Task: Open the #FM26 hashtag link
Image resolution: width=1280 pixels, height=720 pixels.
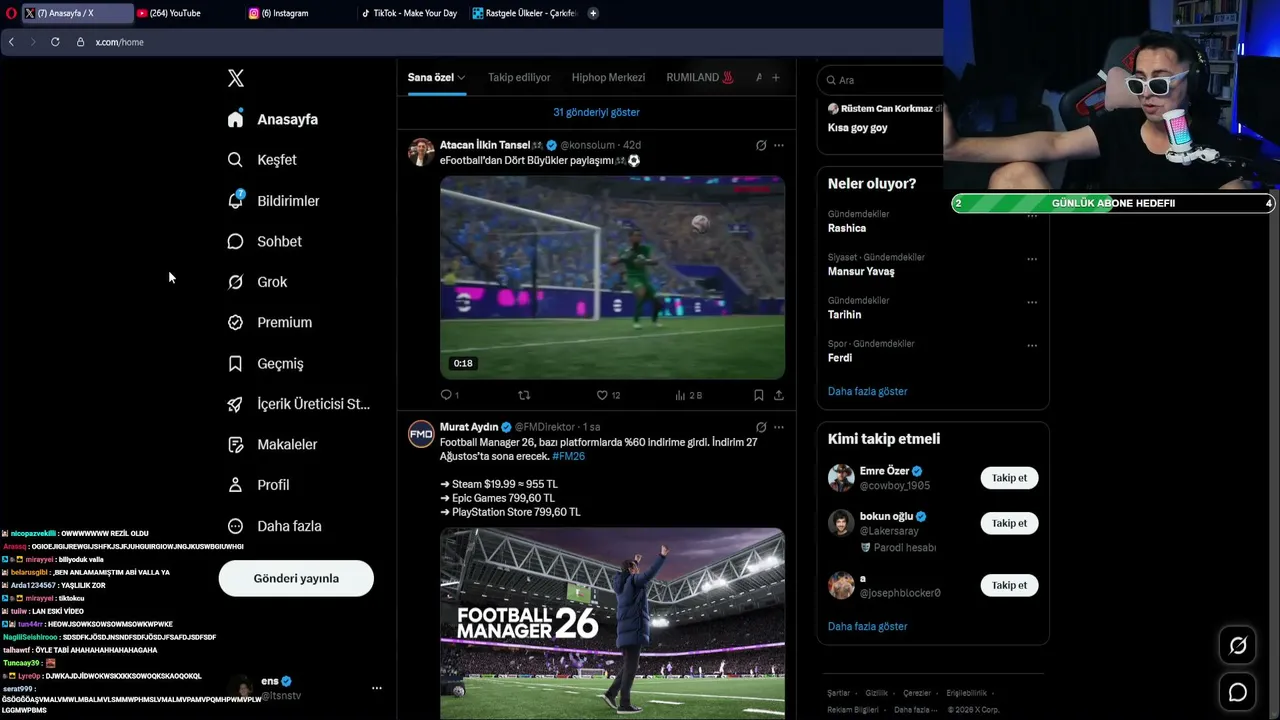Action: [x=568, y=456]
